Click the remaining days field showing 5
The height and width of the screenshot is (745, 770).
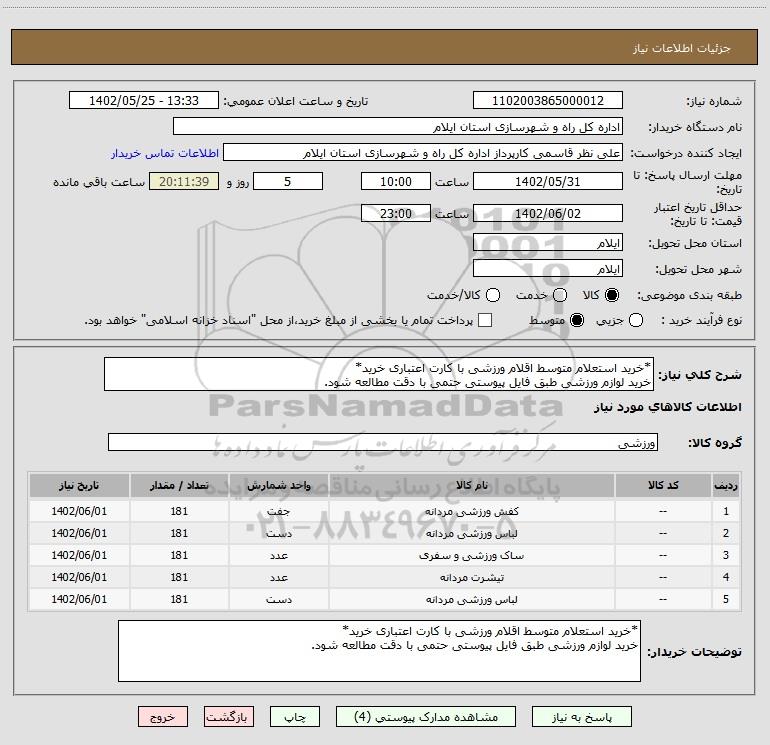(288, 181)
